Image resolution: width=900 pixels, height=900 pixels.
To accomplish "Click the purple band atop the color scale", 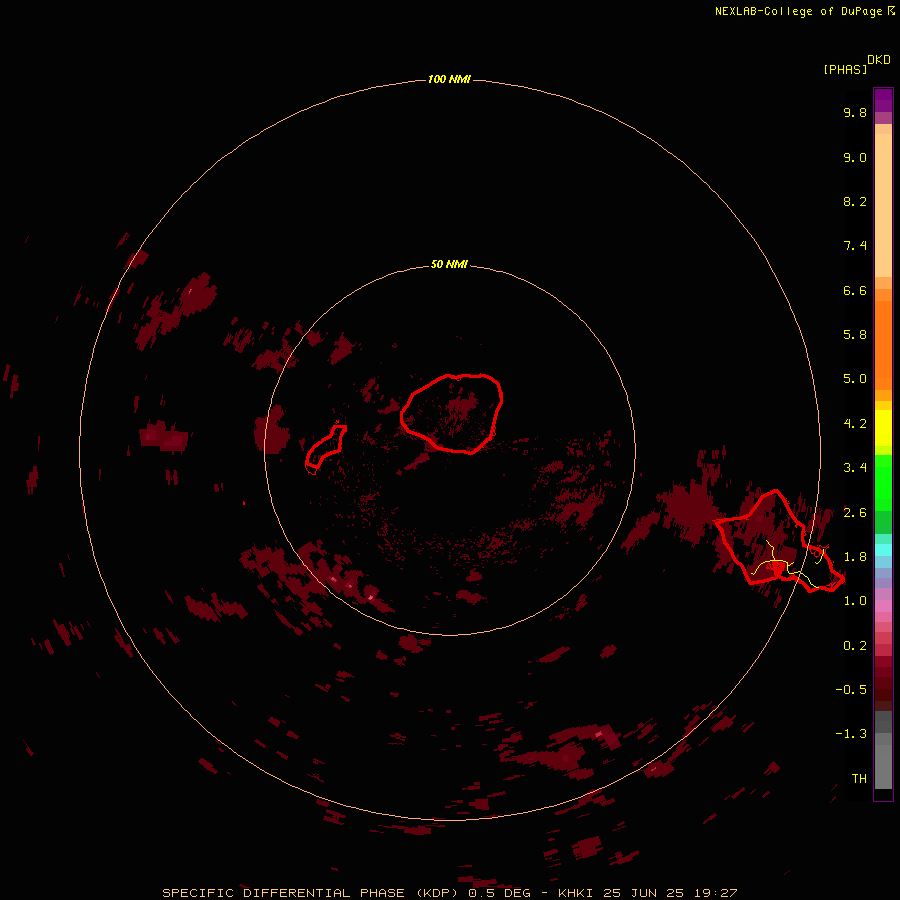I will pyautogui.click(x=883, y=100).
